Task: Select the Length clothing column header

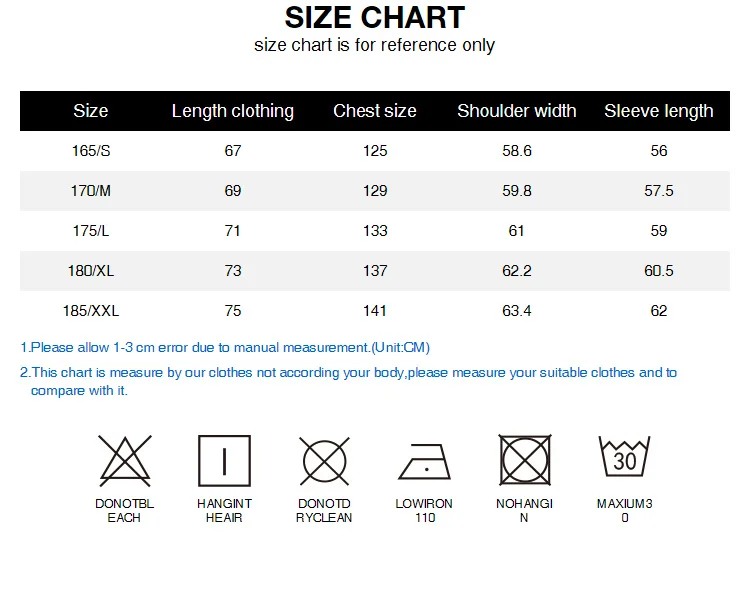Action: click(x=233, y=111)
